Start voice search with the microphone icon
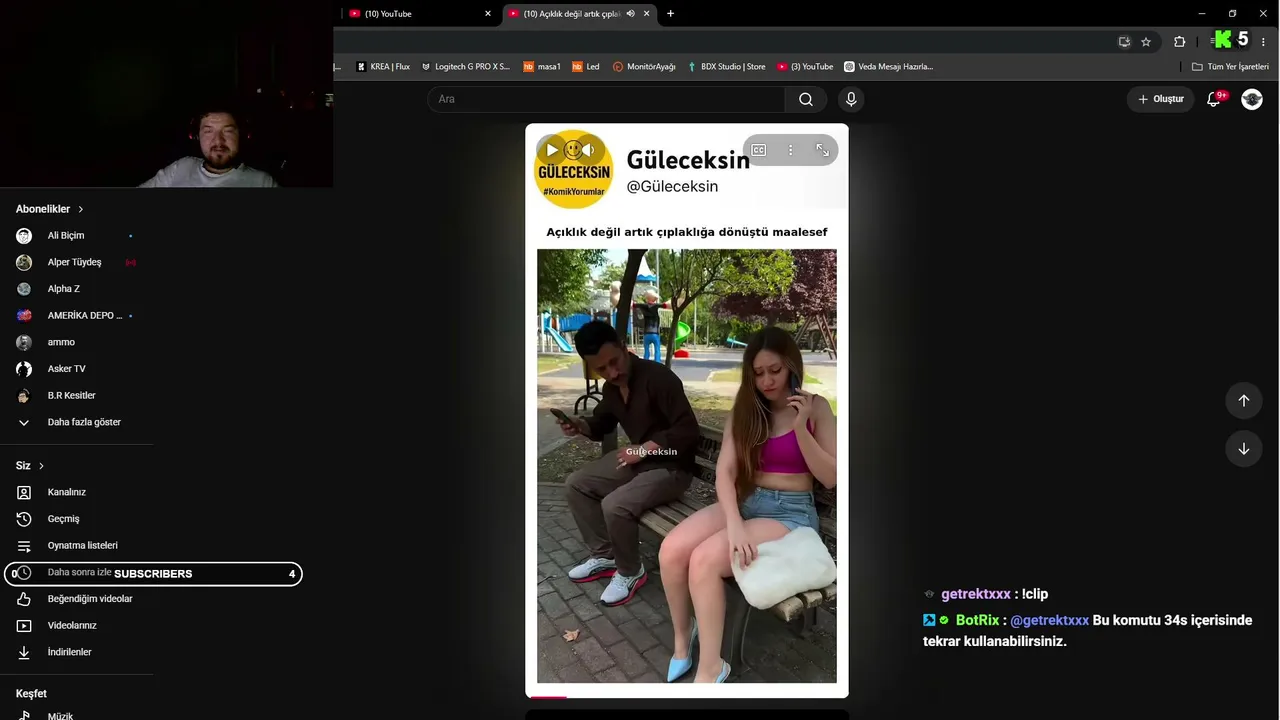The width and height of the screenshot is (1280, 720). 851,99
